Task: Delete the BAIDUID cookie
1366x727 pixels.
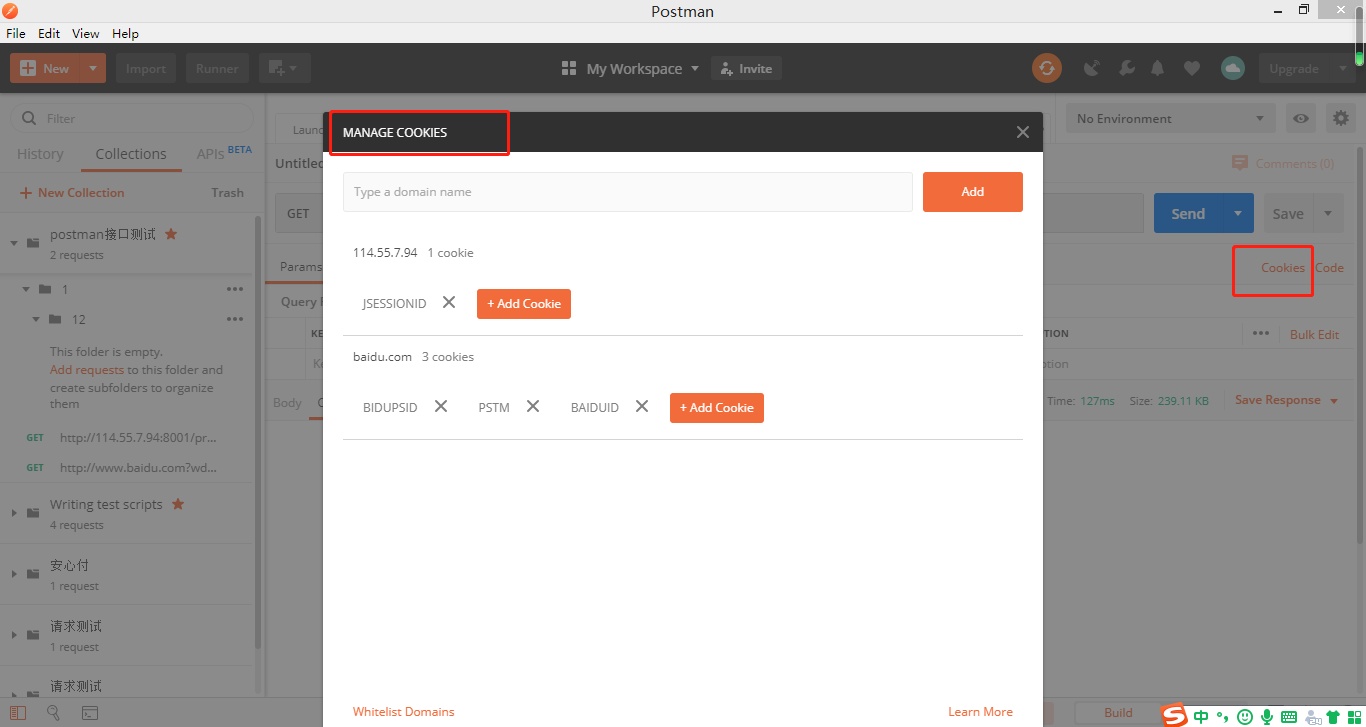Action: coord(642,406)
